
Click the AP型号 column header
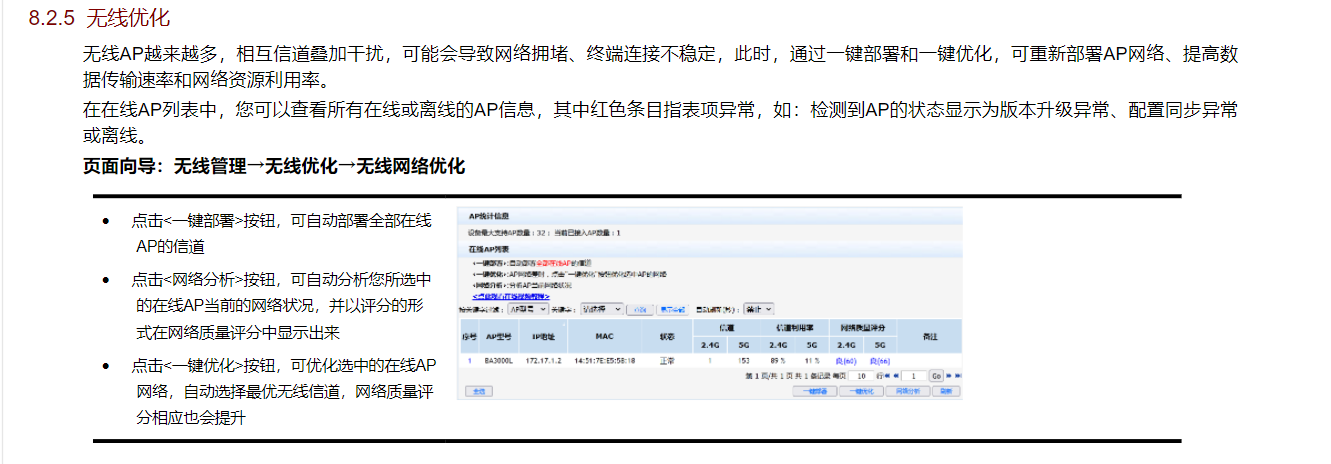point(498,336)
